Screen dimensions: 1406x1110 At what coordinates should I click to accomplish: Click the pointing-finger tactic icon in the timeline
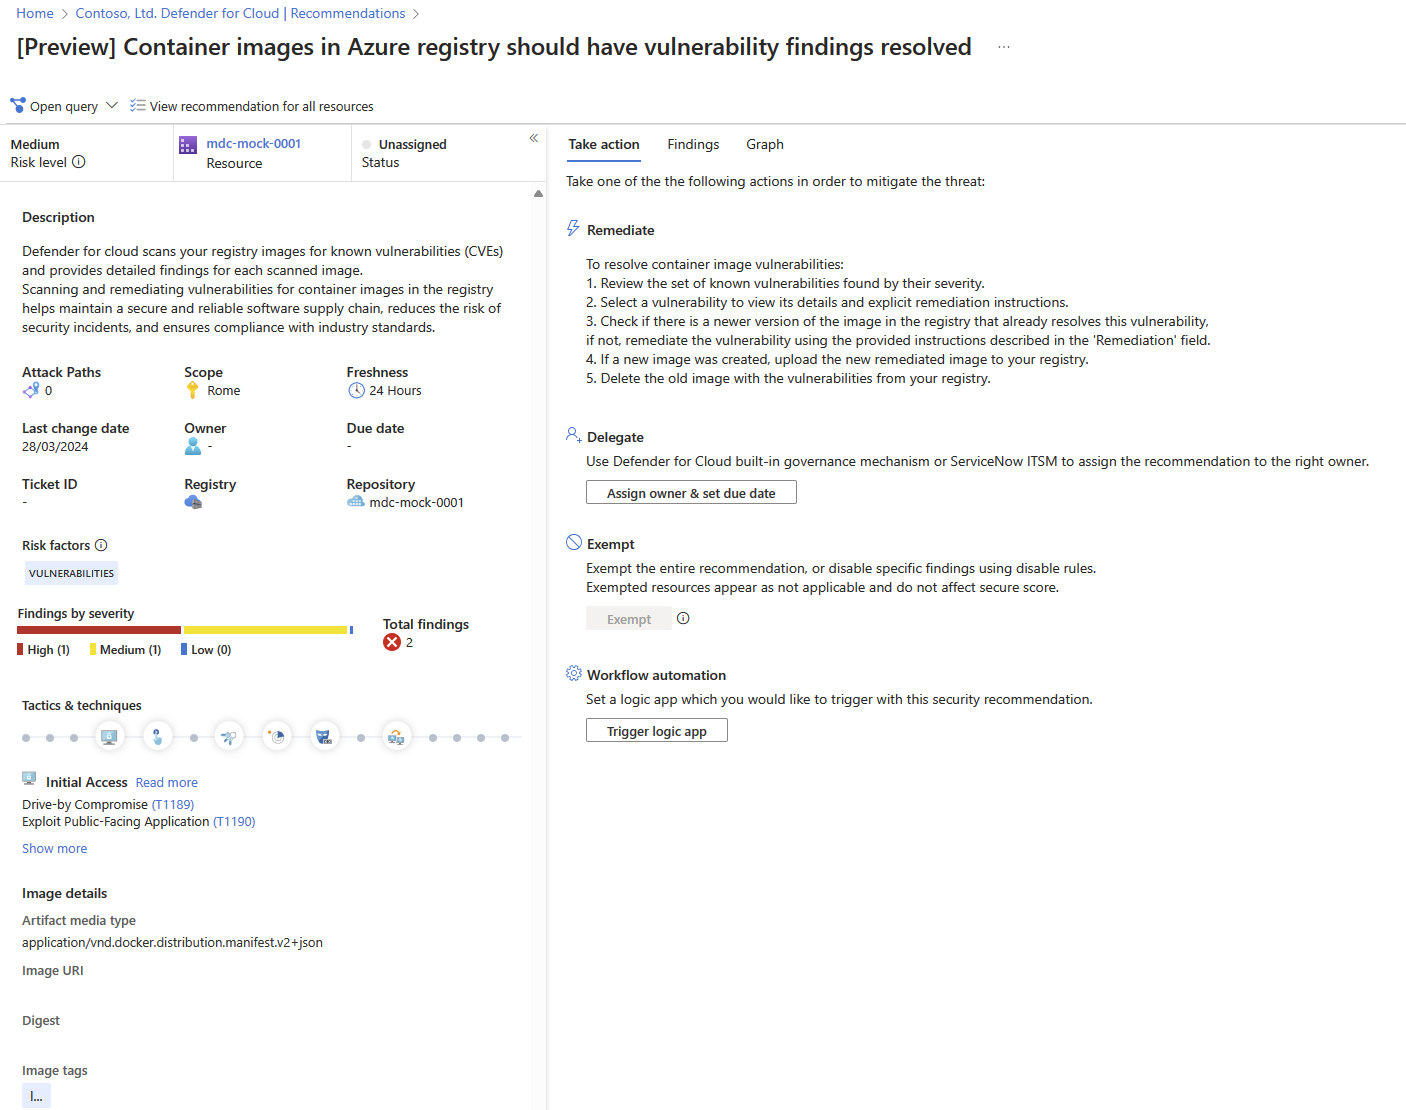(x=157, y=737)
